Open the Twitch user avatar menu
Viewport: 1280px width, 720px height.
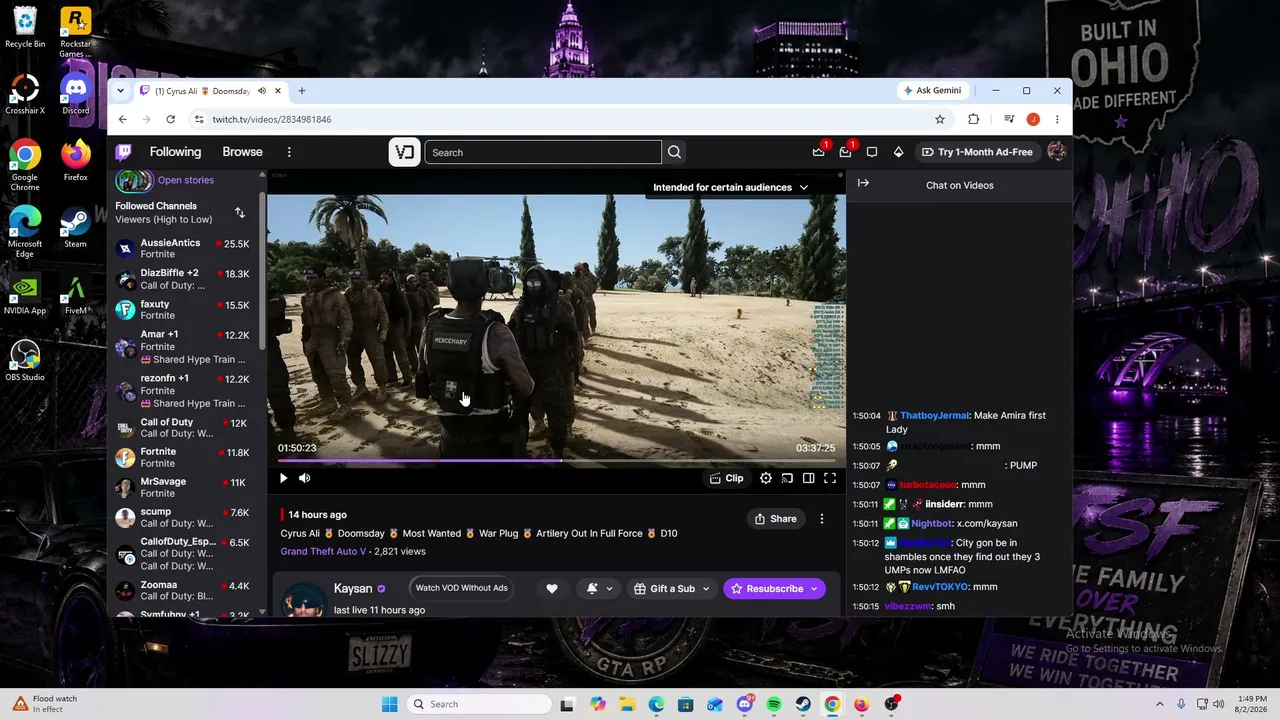point(1057,152)
